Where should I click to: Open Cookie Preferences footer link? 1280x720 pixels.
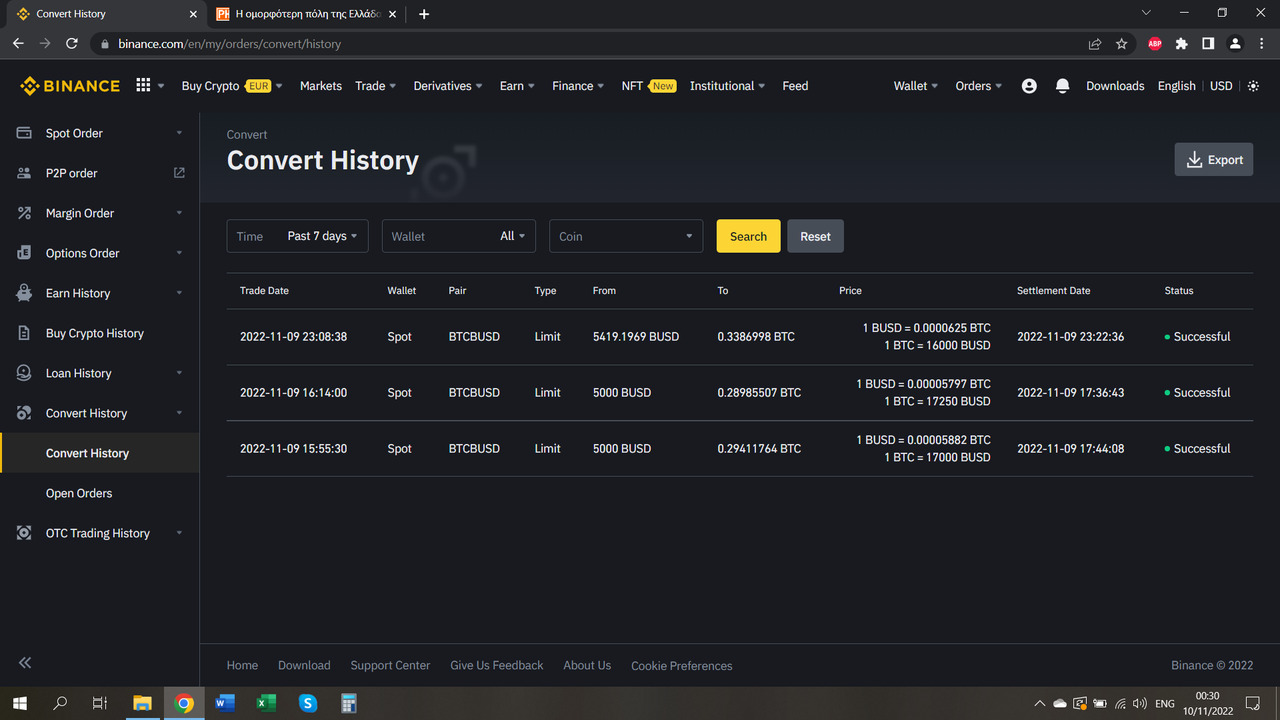coord(681,665)
